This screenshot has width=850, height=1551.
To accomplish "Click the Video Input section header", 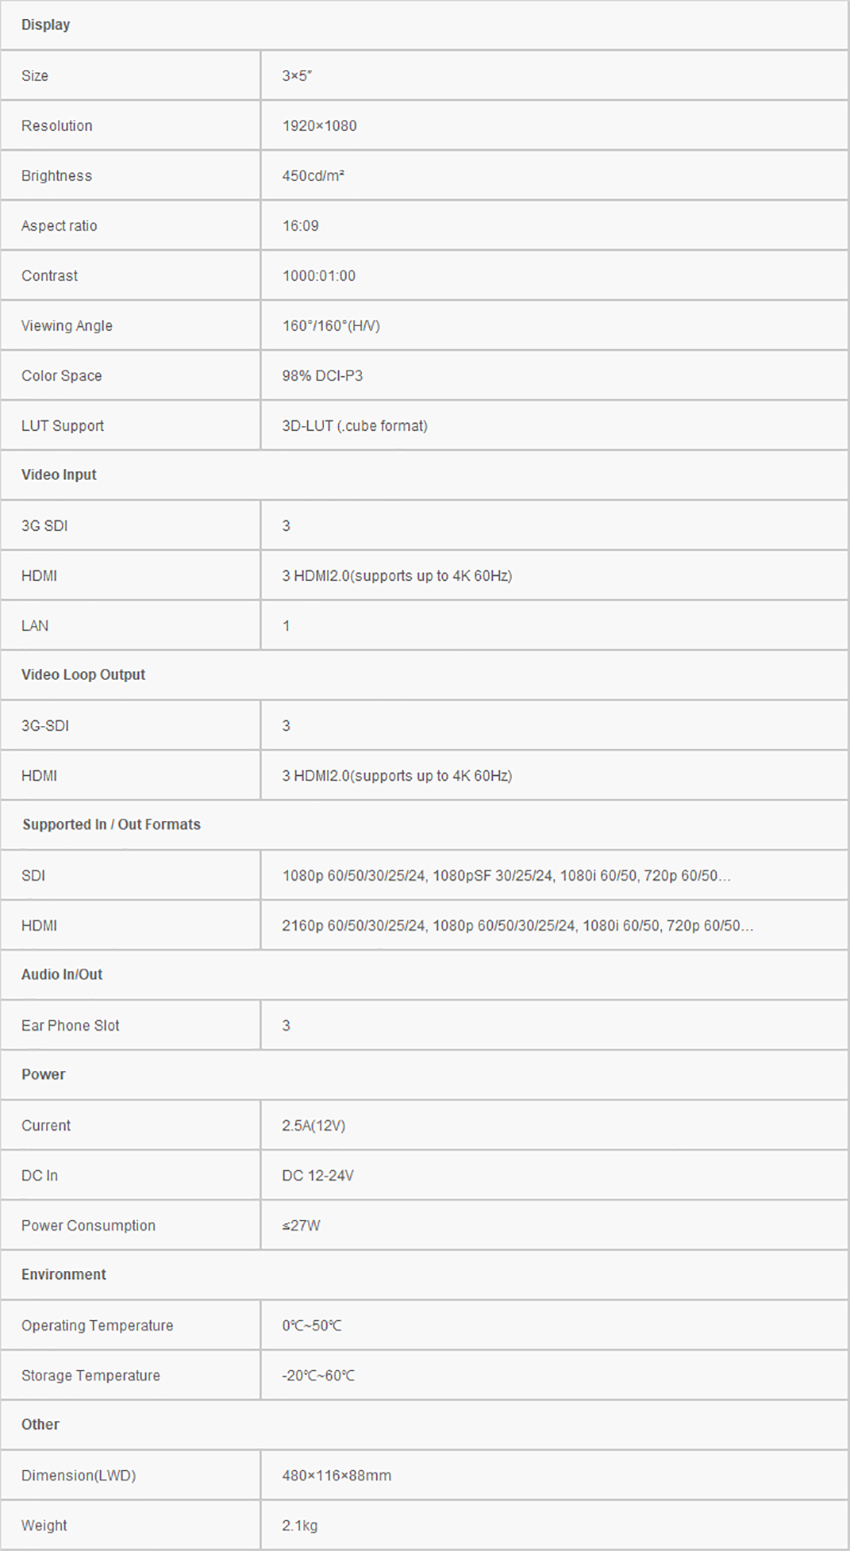I will coord(59,475).
